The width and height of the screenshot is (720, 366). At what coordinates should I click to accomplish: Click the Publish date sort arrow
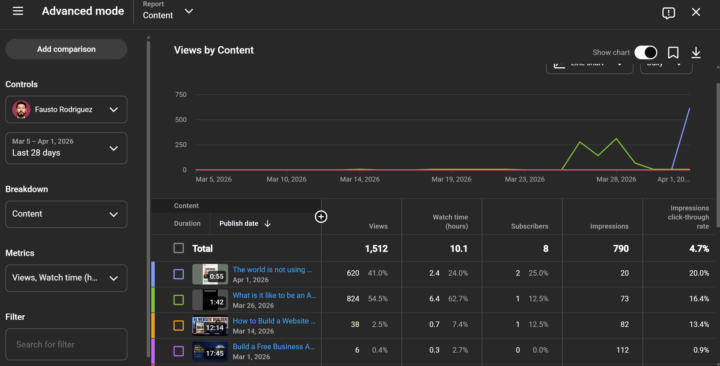(268, 224)
